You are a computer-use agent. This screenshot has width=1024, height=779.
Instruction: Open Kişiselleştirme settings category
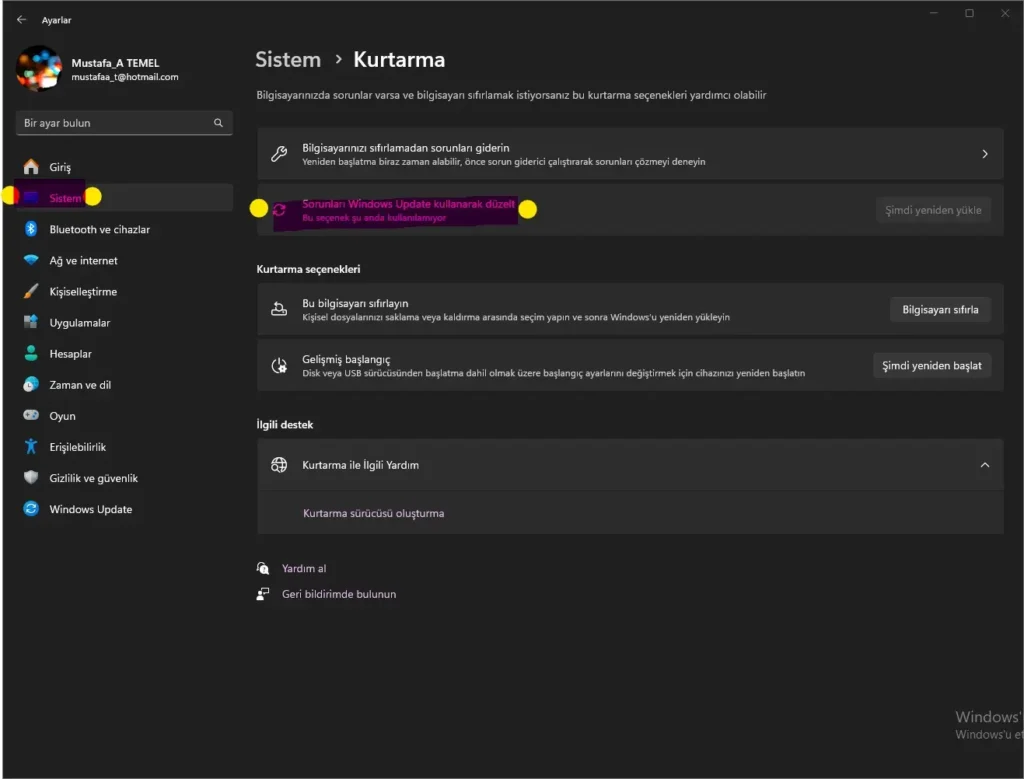pos(124,291)
